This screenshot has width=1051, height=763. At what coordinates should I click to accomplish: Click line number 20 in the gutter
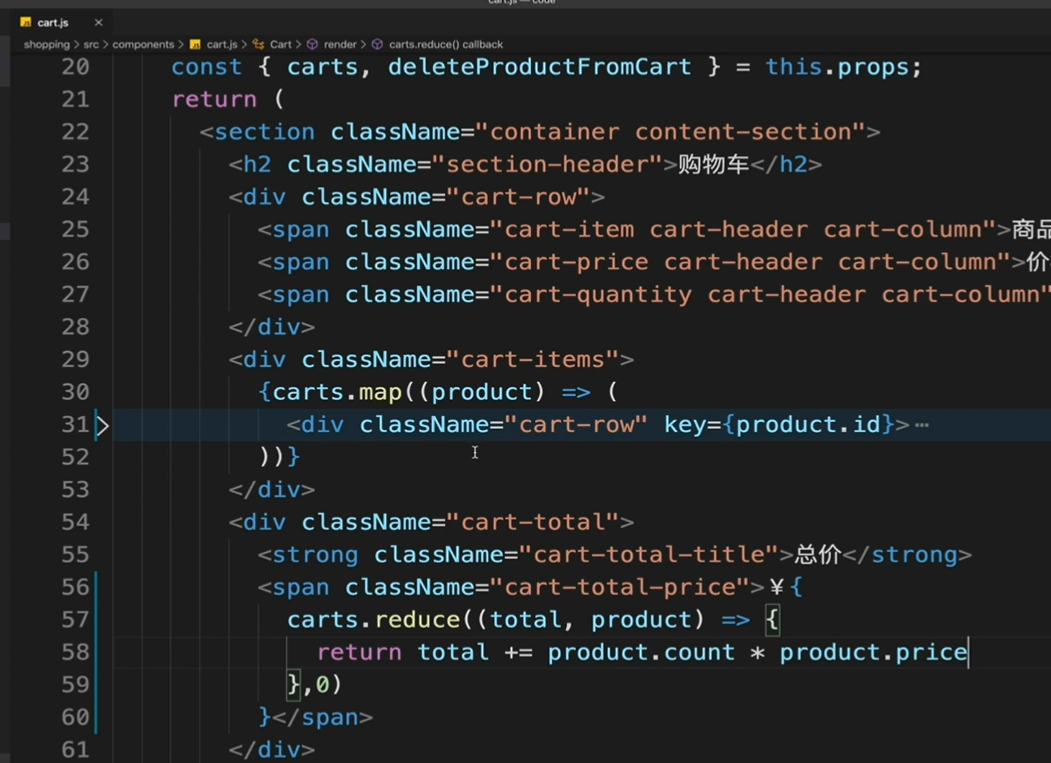click(75, 67)
